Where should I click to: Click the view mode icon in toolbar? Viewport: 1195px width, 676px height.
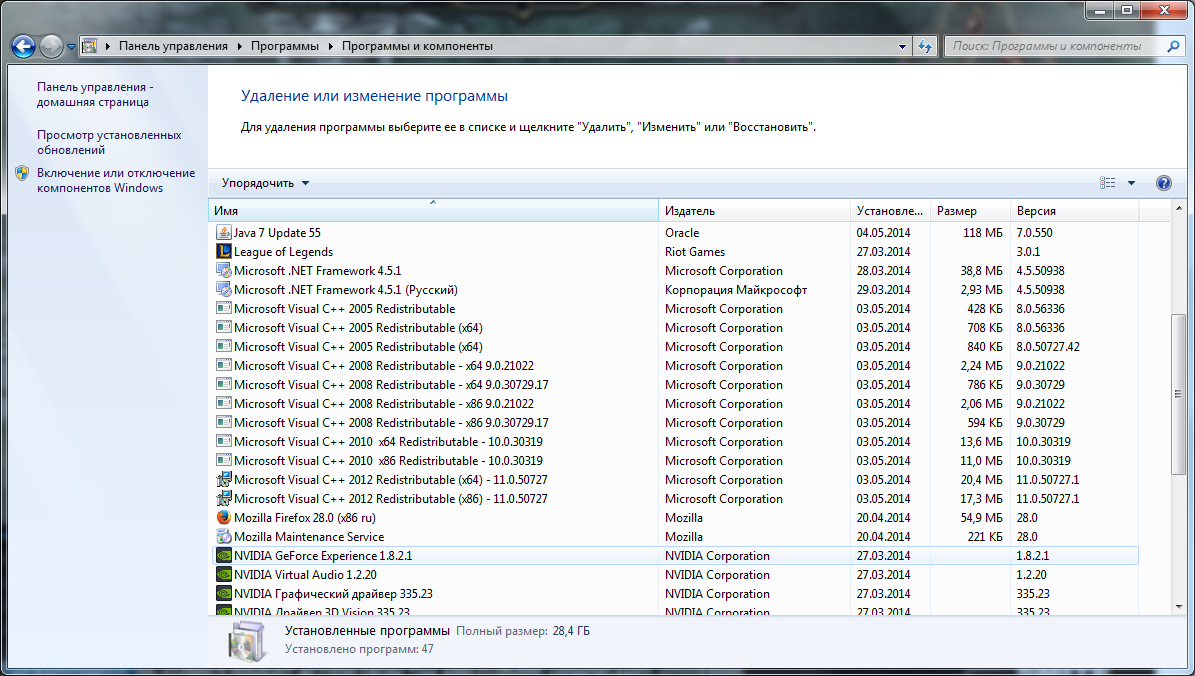point(1107,183)
